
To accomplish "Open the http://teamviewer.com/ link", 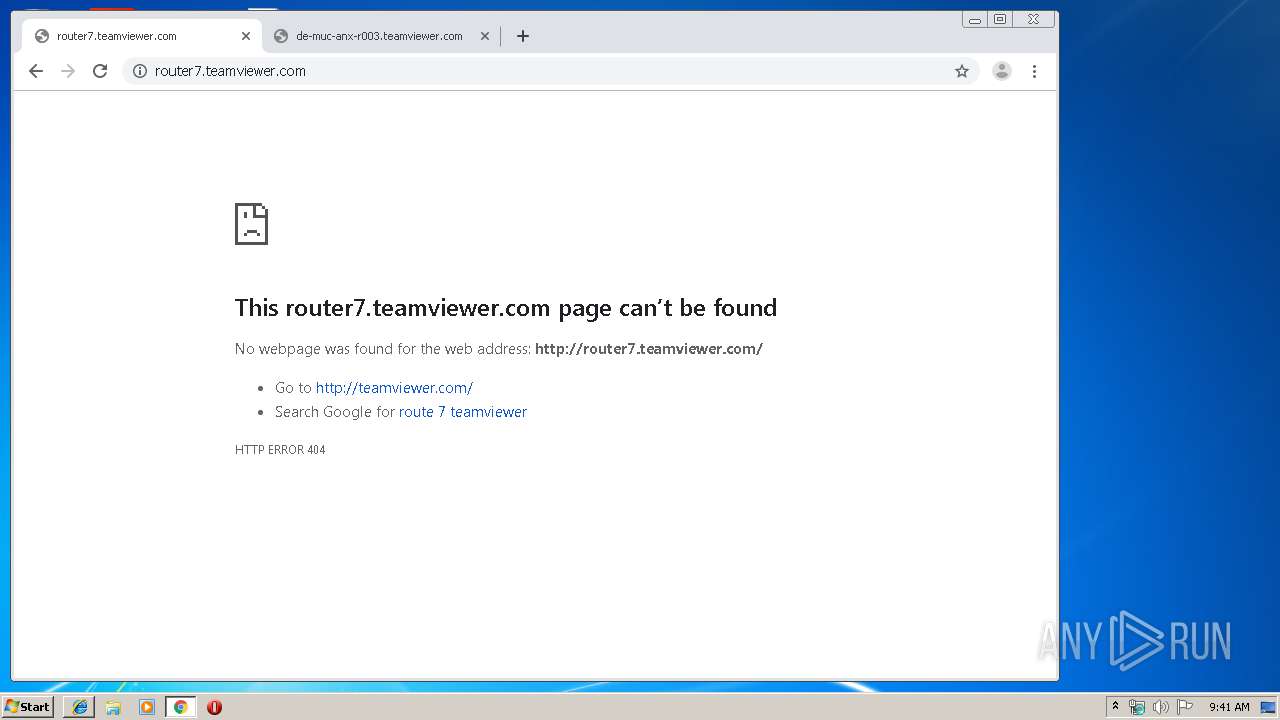I will click(x=394, y=388).
